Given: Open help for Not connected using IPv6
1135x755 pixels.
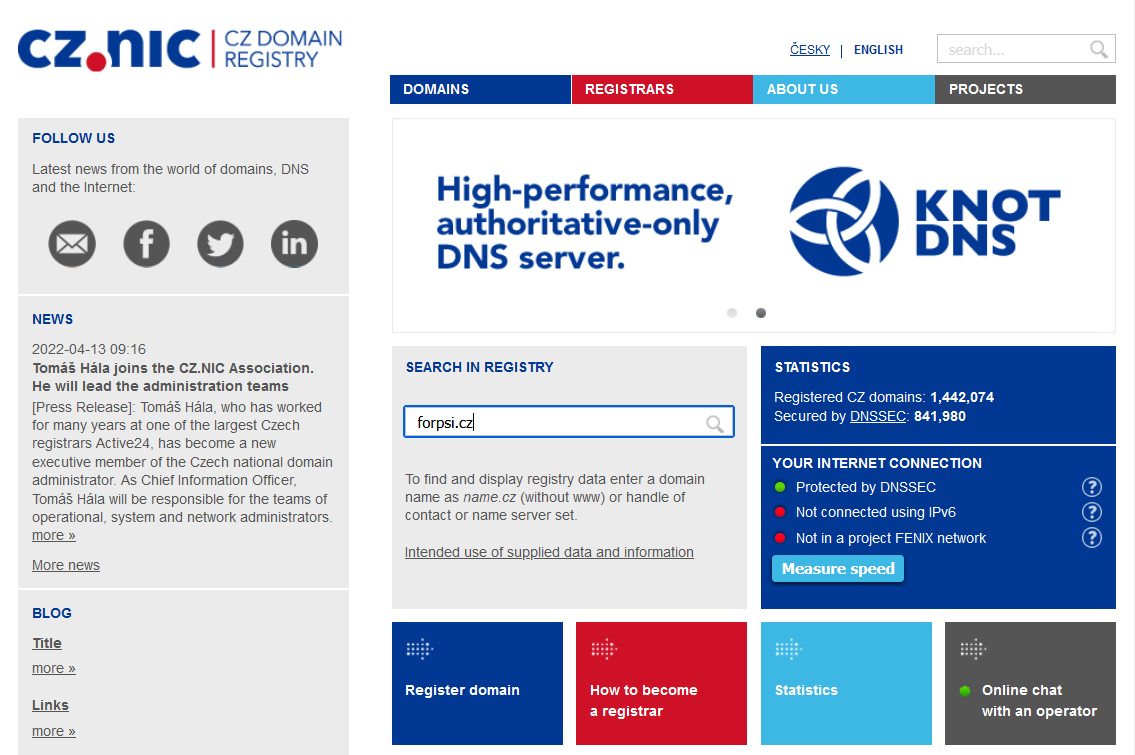Looking at the screenshot, I should [x=1092, y=513].
